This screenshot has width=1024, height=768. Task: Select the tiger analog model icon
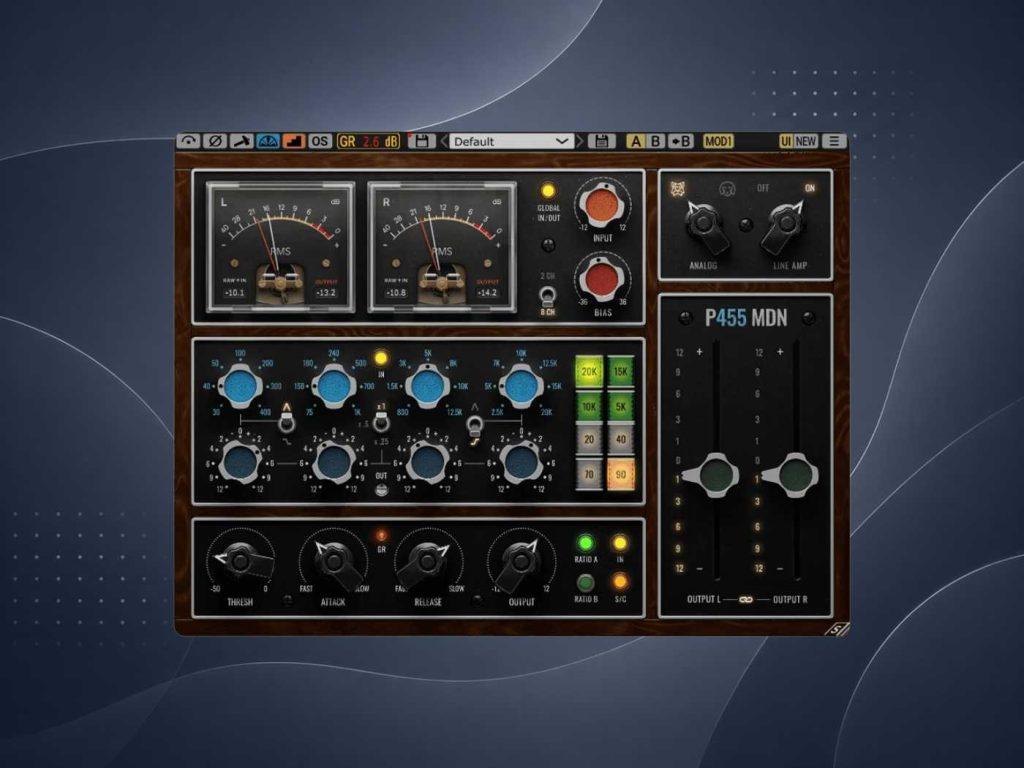pyautogui.click(x=679, y=189)
